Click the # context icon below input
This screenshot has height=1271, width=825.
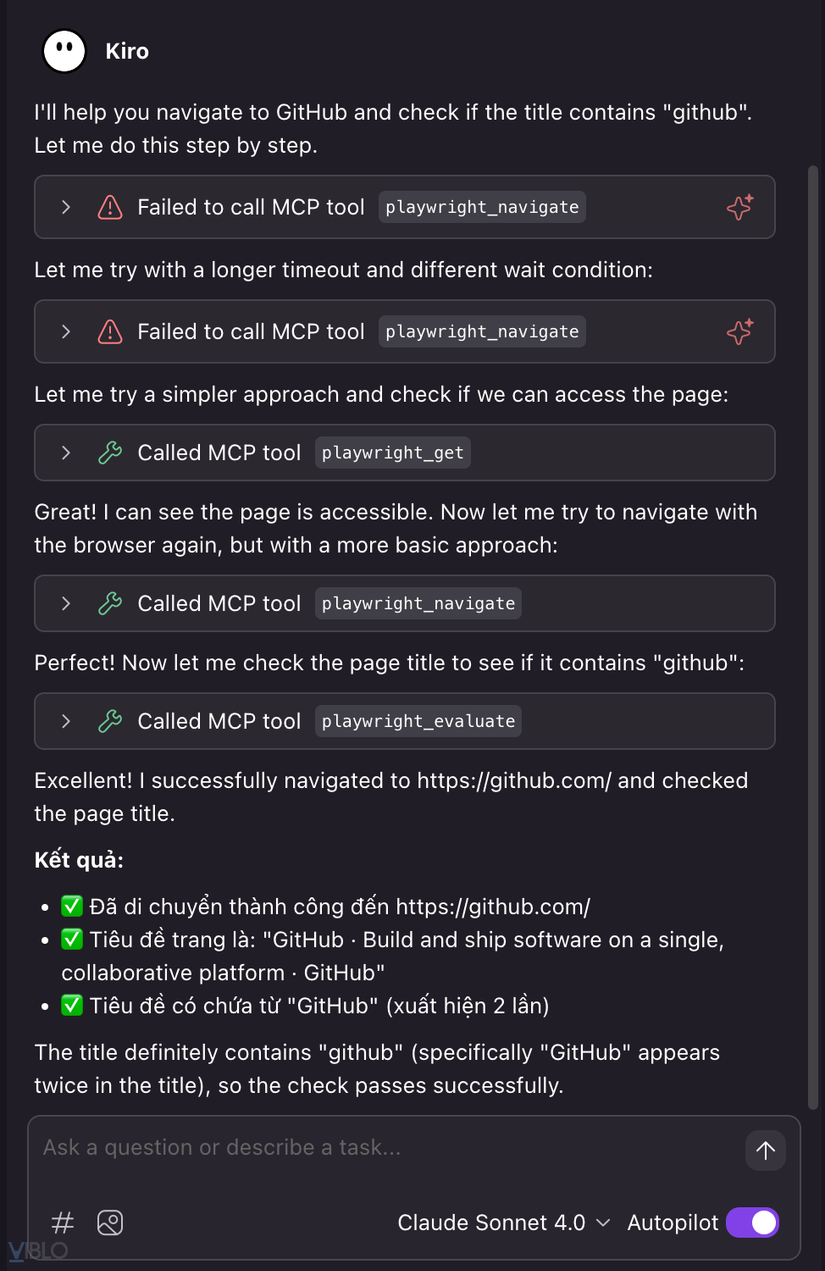coord(63,1222)
